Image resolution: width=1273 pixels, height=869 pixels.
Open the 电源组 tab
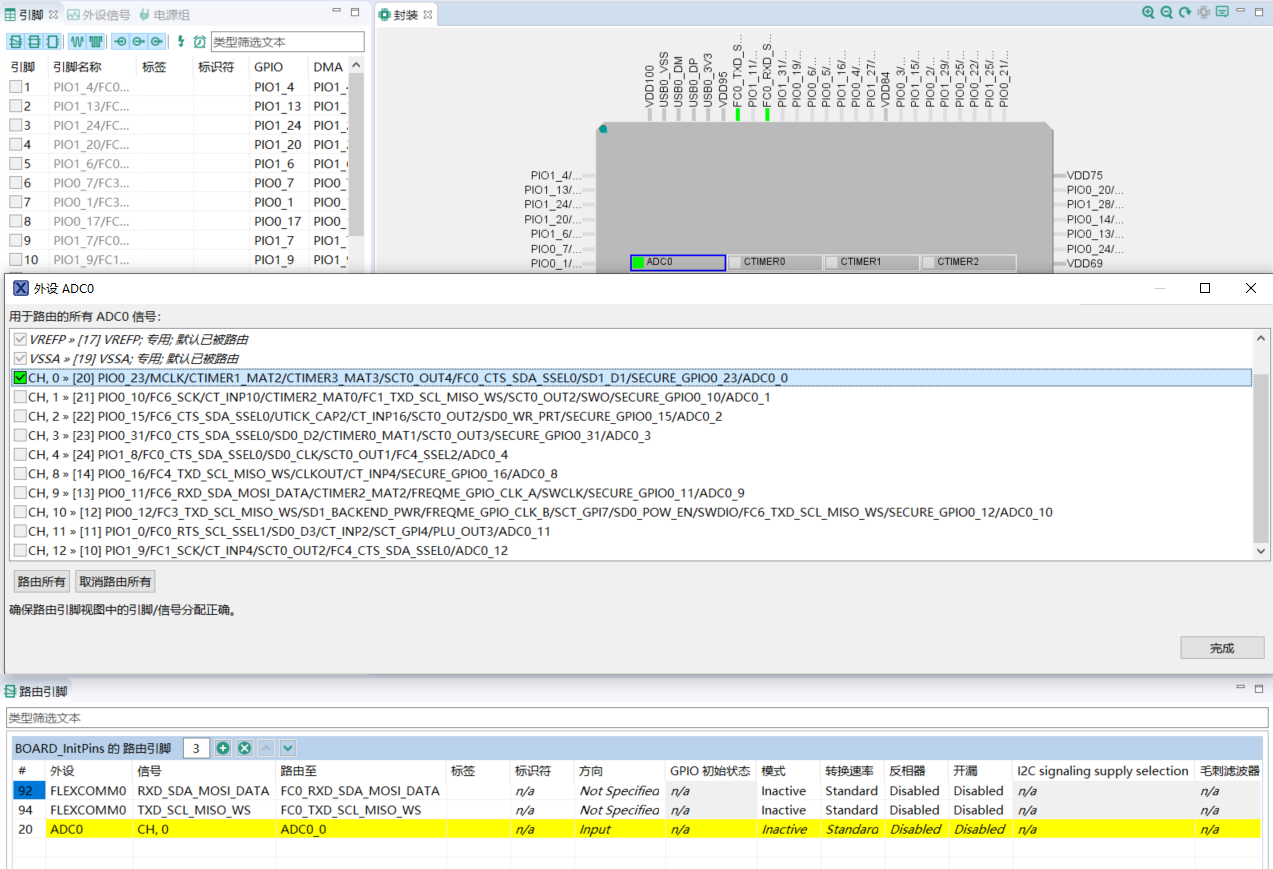(x=171, y=15)
